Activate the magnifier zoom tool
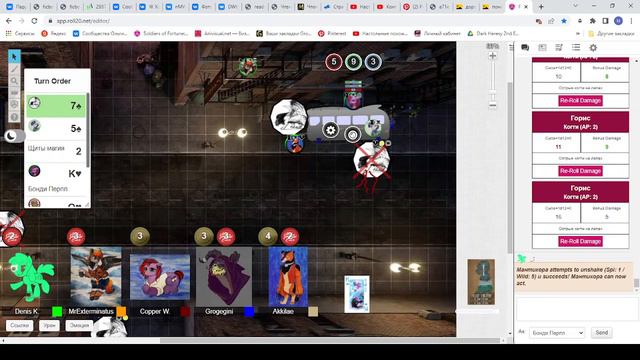640x360 pixels. coord(14,81)
